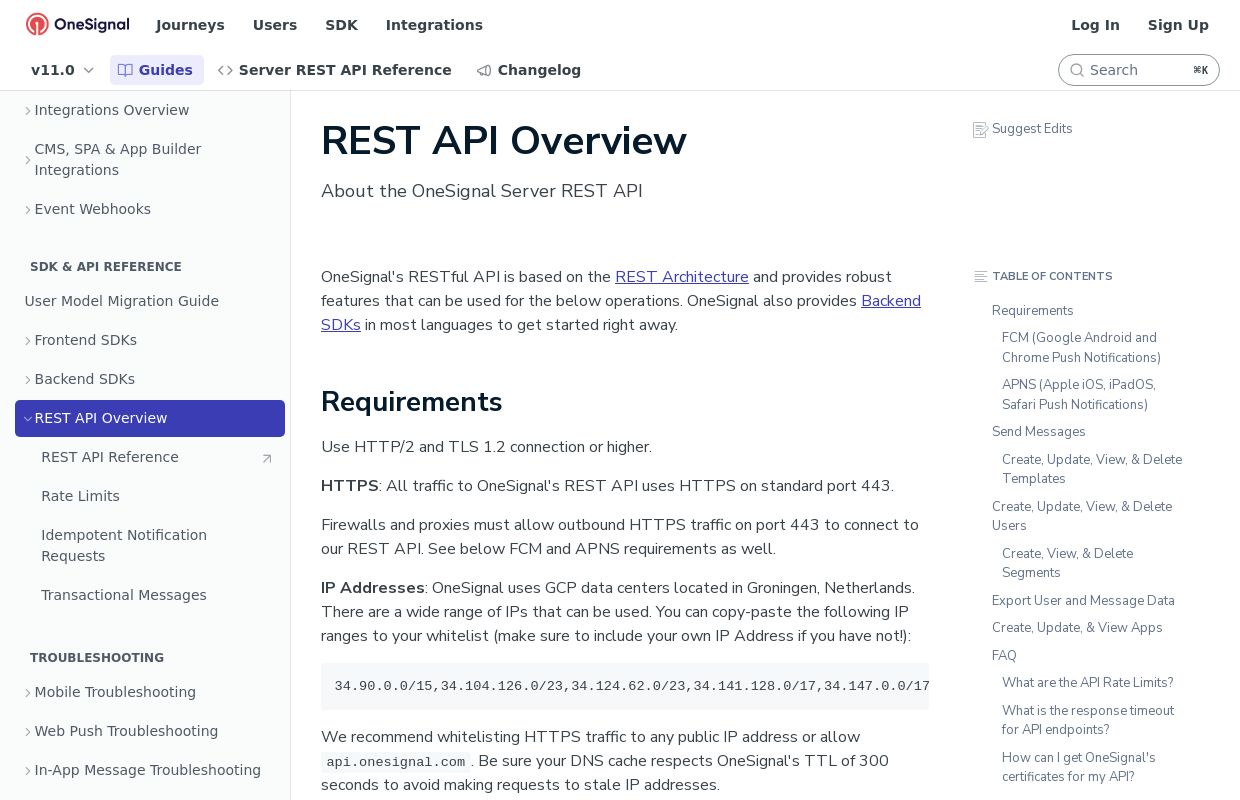The width and height of the screenshot is (1240, 800).
Task: Click the Log In link
Action: click(x=1095, y=25)
